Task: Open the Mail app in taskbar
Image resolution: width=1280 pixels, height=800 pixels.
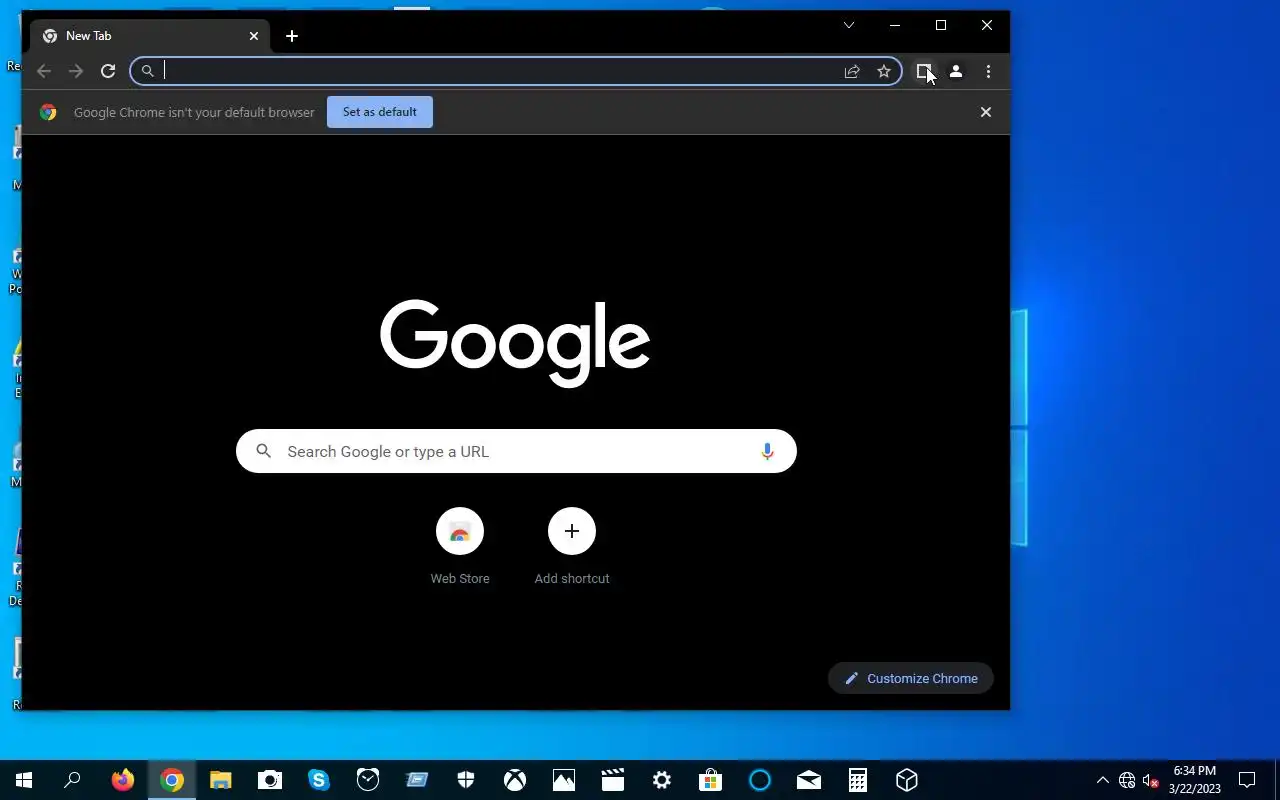Action: (809, 780)
